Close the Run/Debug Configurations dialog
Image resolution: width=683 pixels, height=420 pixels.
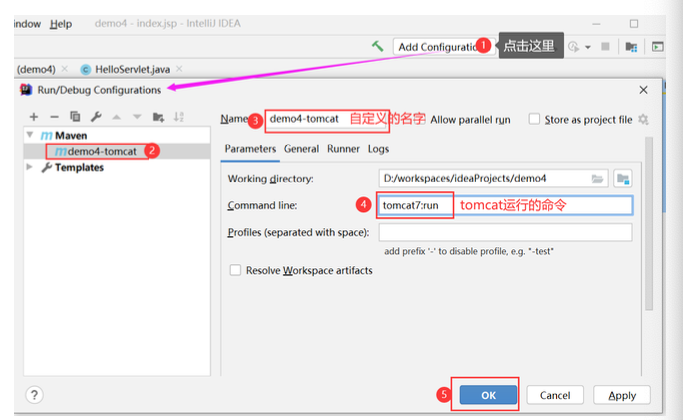tap(643, 90)
